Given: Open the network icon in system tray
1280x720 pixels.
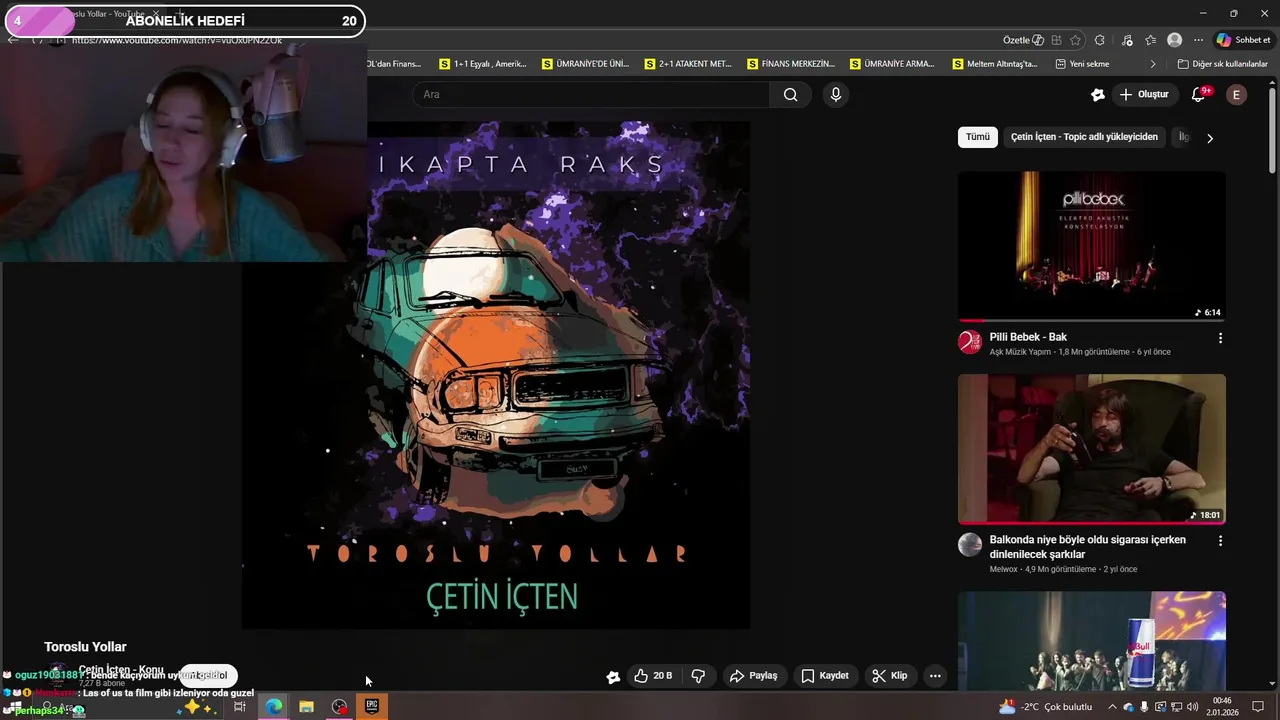Looking at the screenshot, I should (x=1176, y=707).
